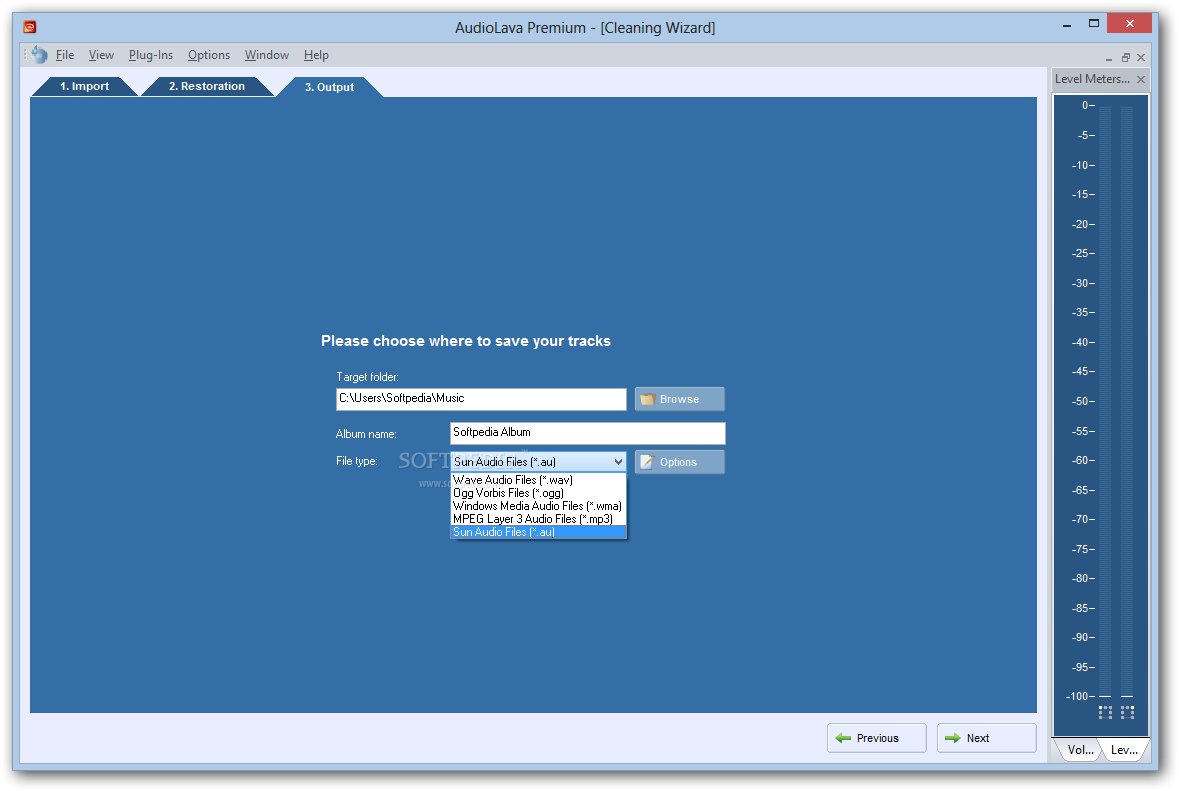The height and width of the screenshot is (791, 1179).
Task: Proceed with the Next button
Action: [987, 738]
